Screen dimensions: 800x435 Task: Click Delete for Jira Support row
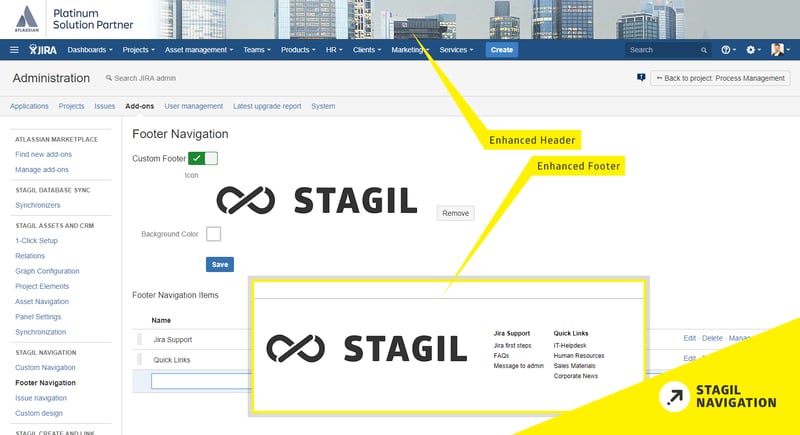(712, 338)
